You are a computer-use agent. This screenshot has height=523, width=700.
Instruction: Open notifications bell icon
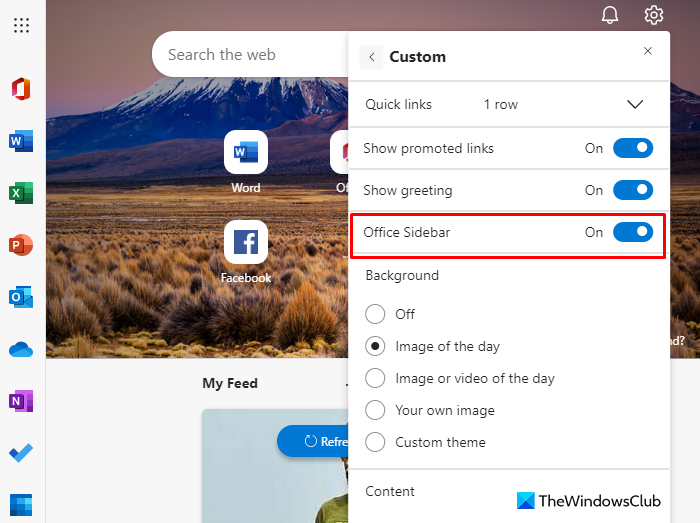pyautogui.click(x=610, y=15)
